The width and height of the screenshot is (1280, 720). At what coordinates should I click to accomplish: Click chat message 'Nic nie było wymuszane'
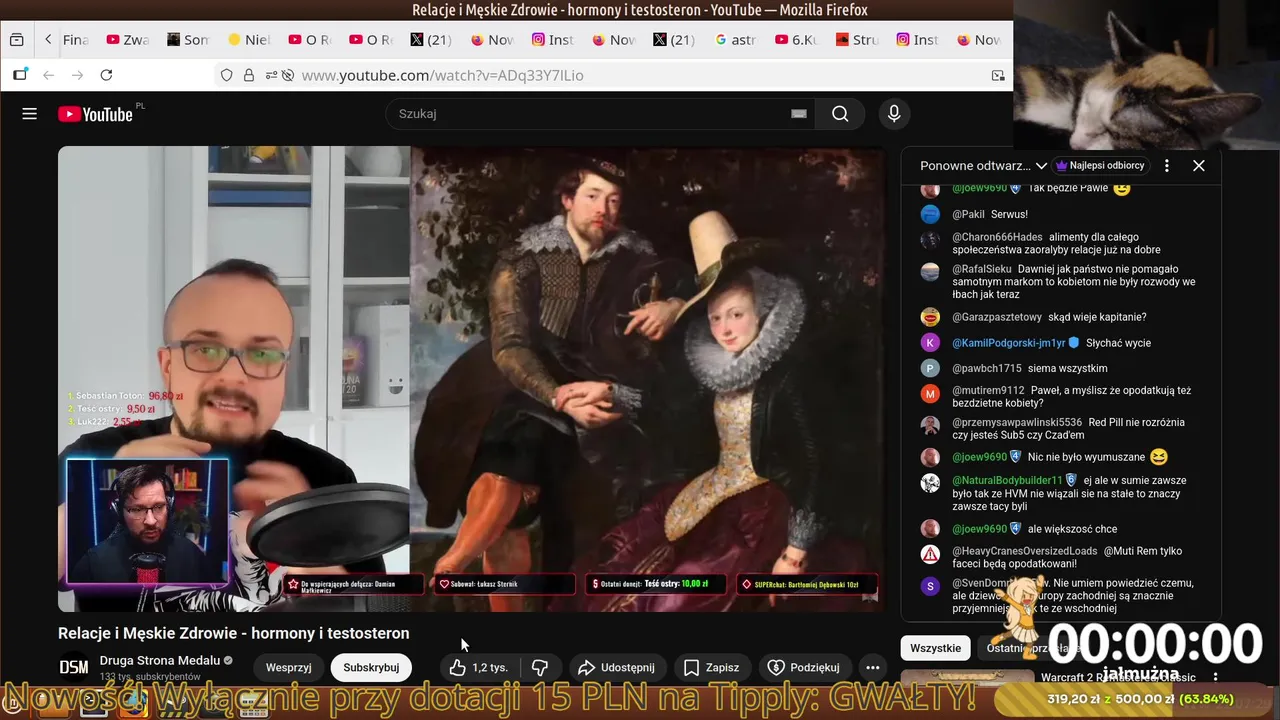coord(1086,457)
